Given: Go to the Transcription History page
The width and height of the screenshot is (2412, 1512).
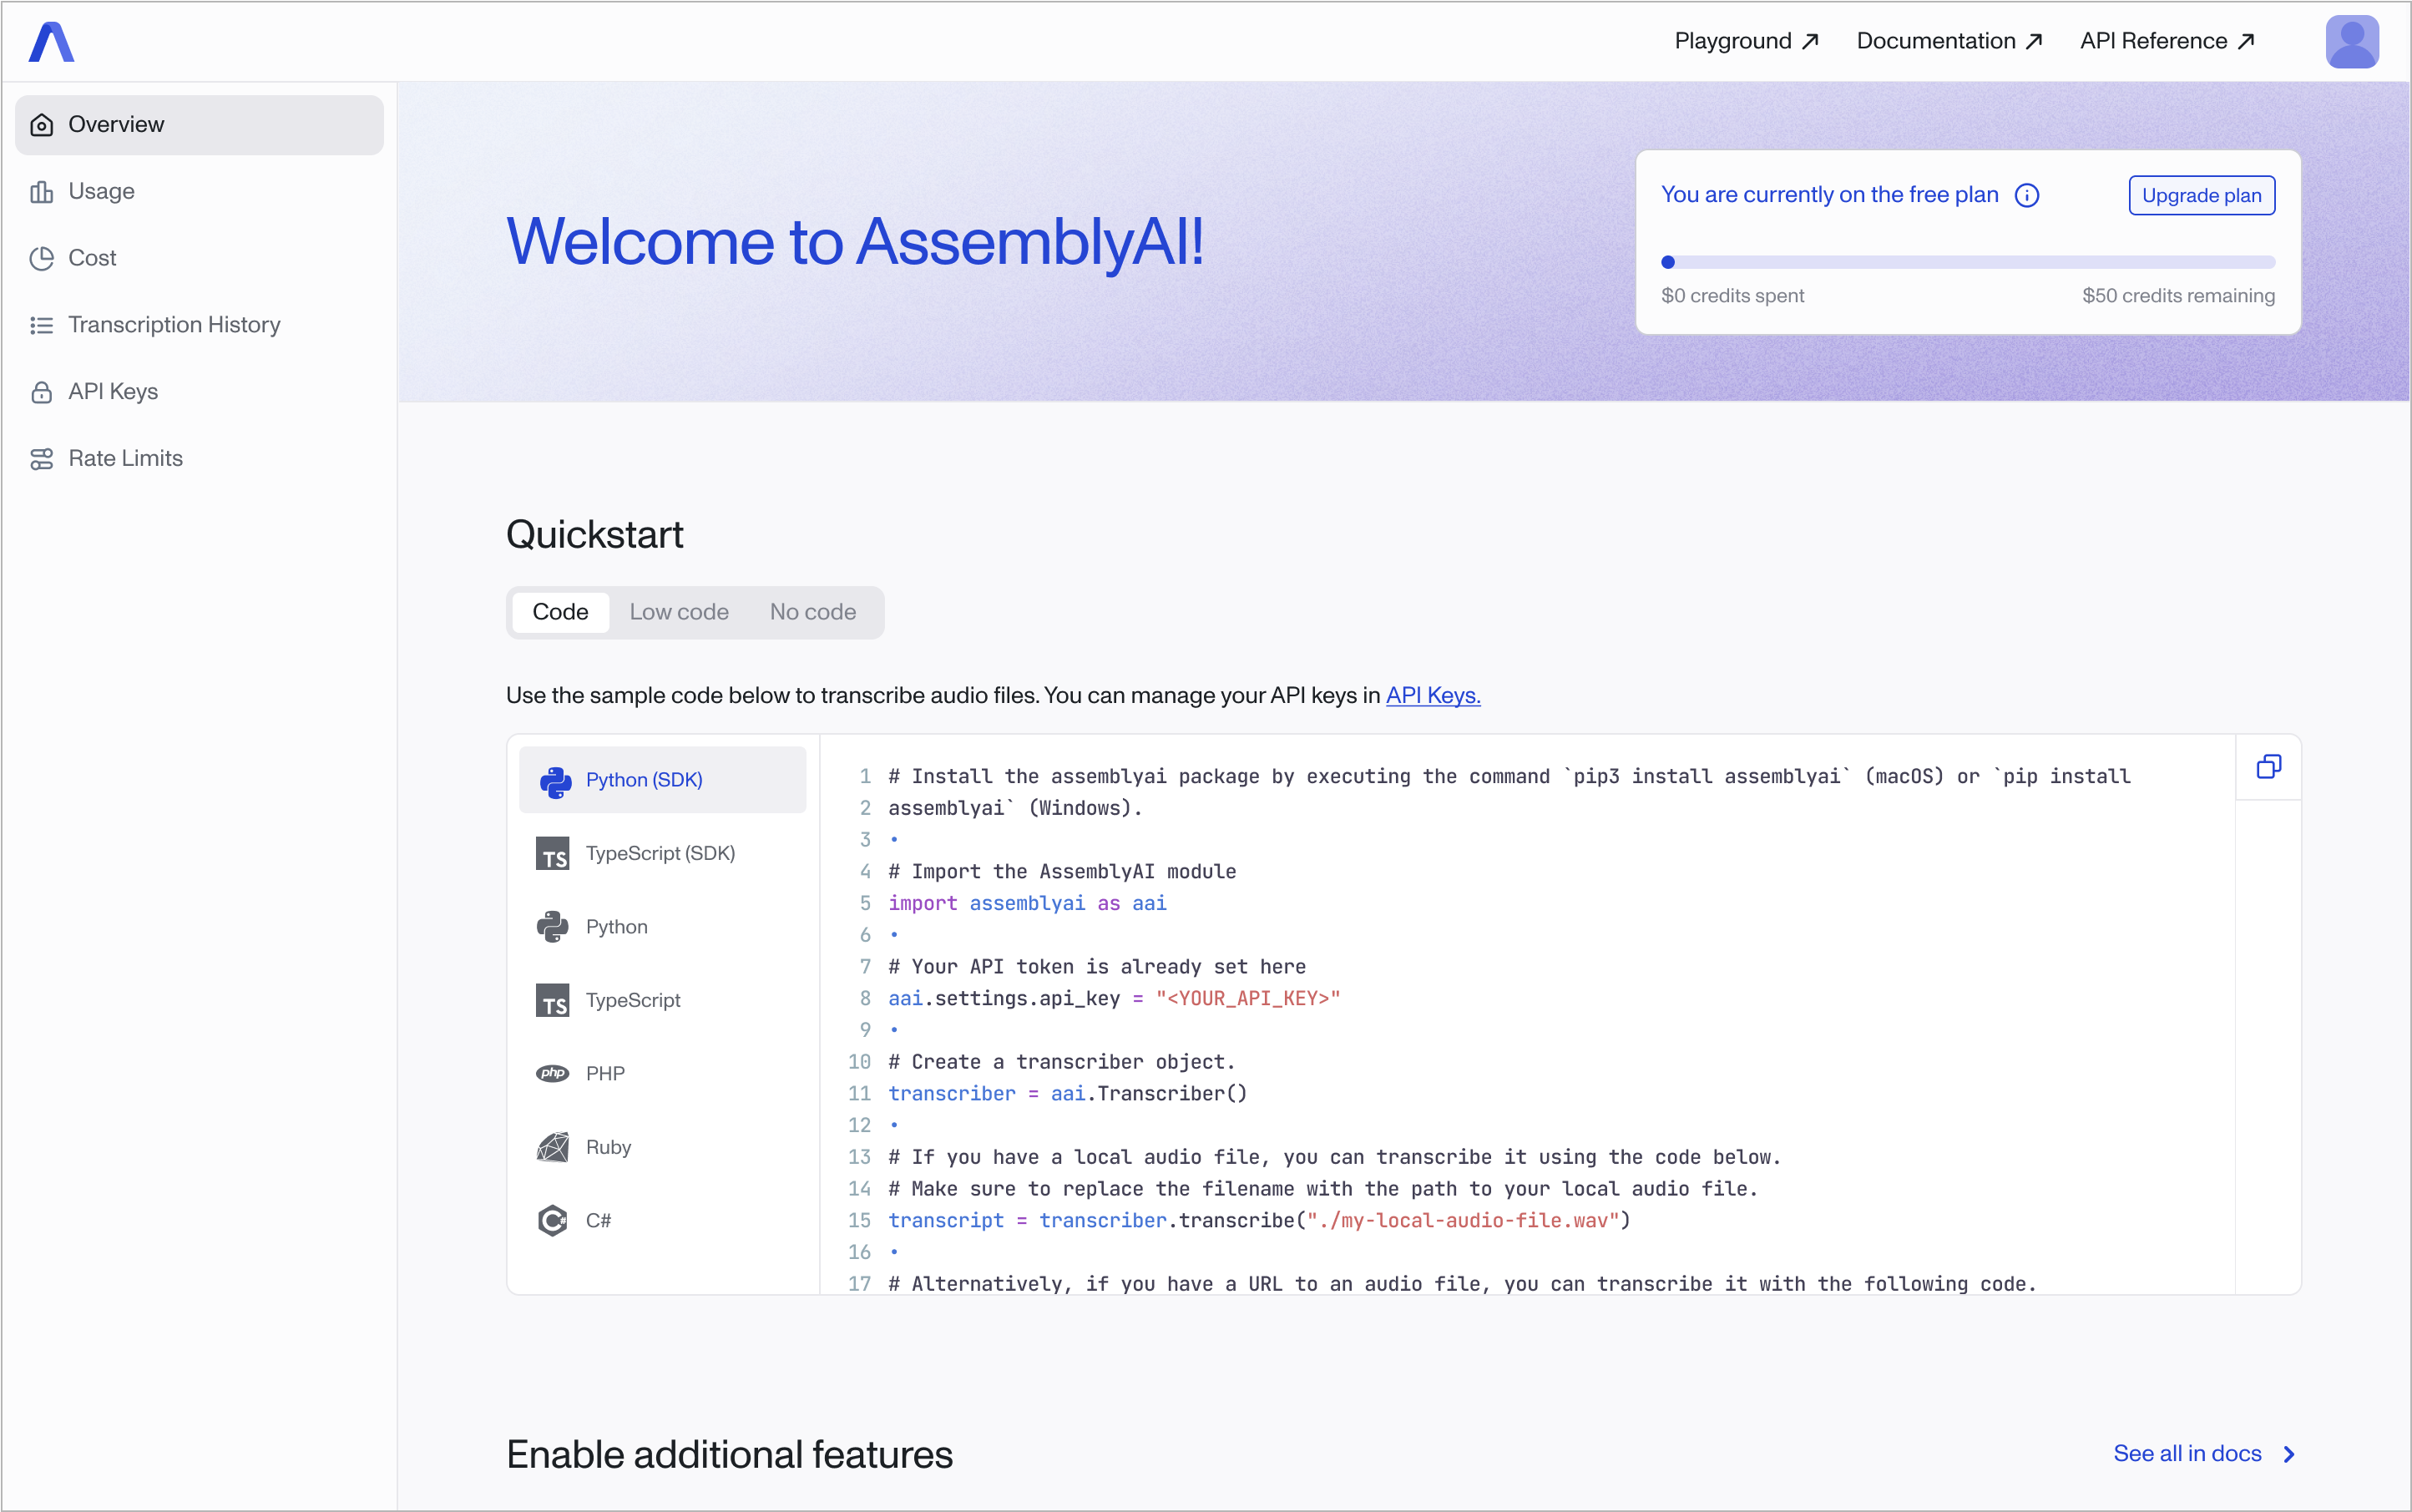Looking at the screenshot, I should click(174, 325).
